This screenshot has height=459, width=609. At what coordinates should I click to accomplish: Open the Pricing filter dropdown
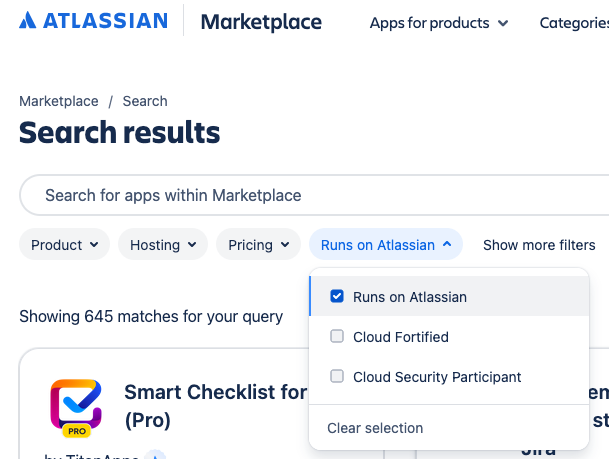coord(259,245)
